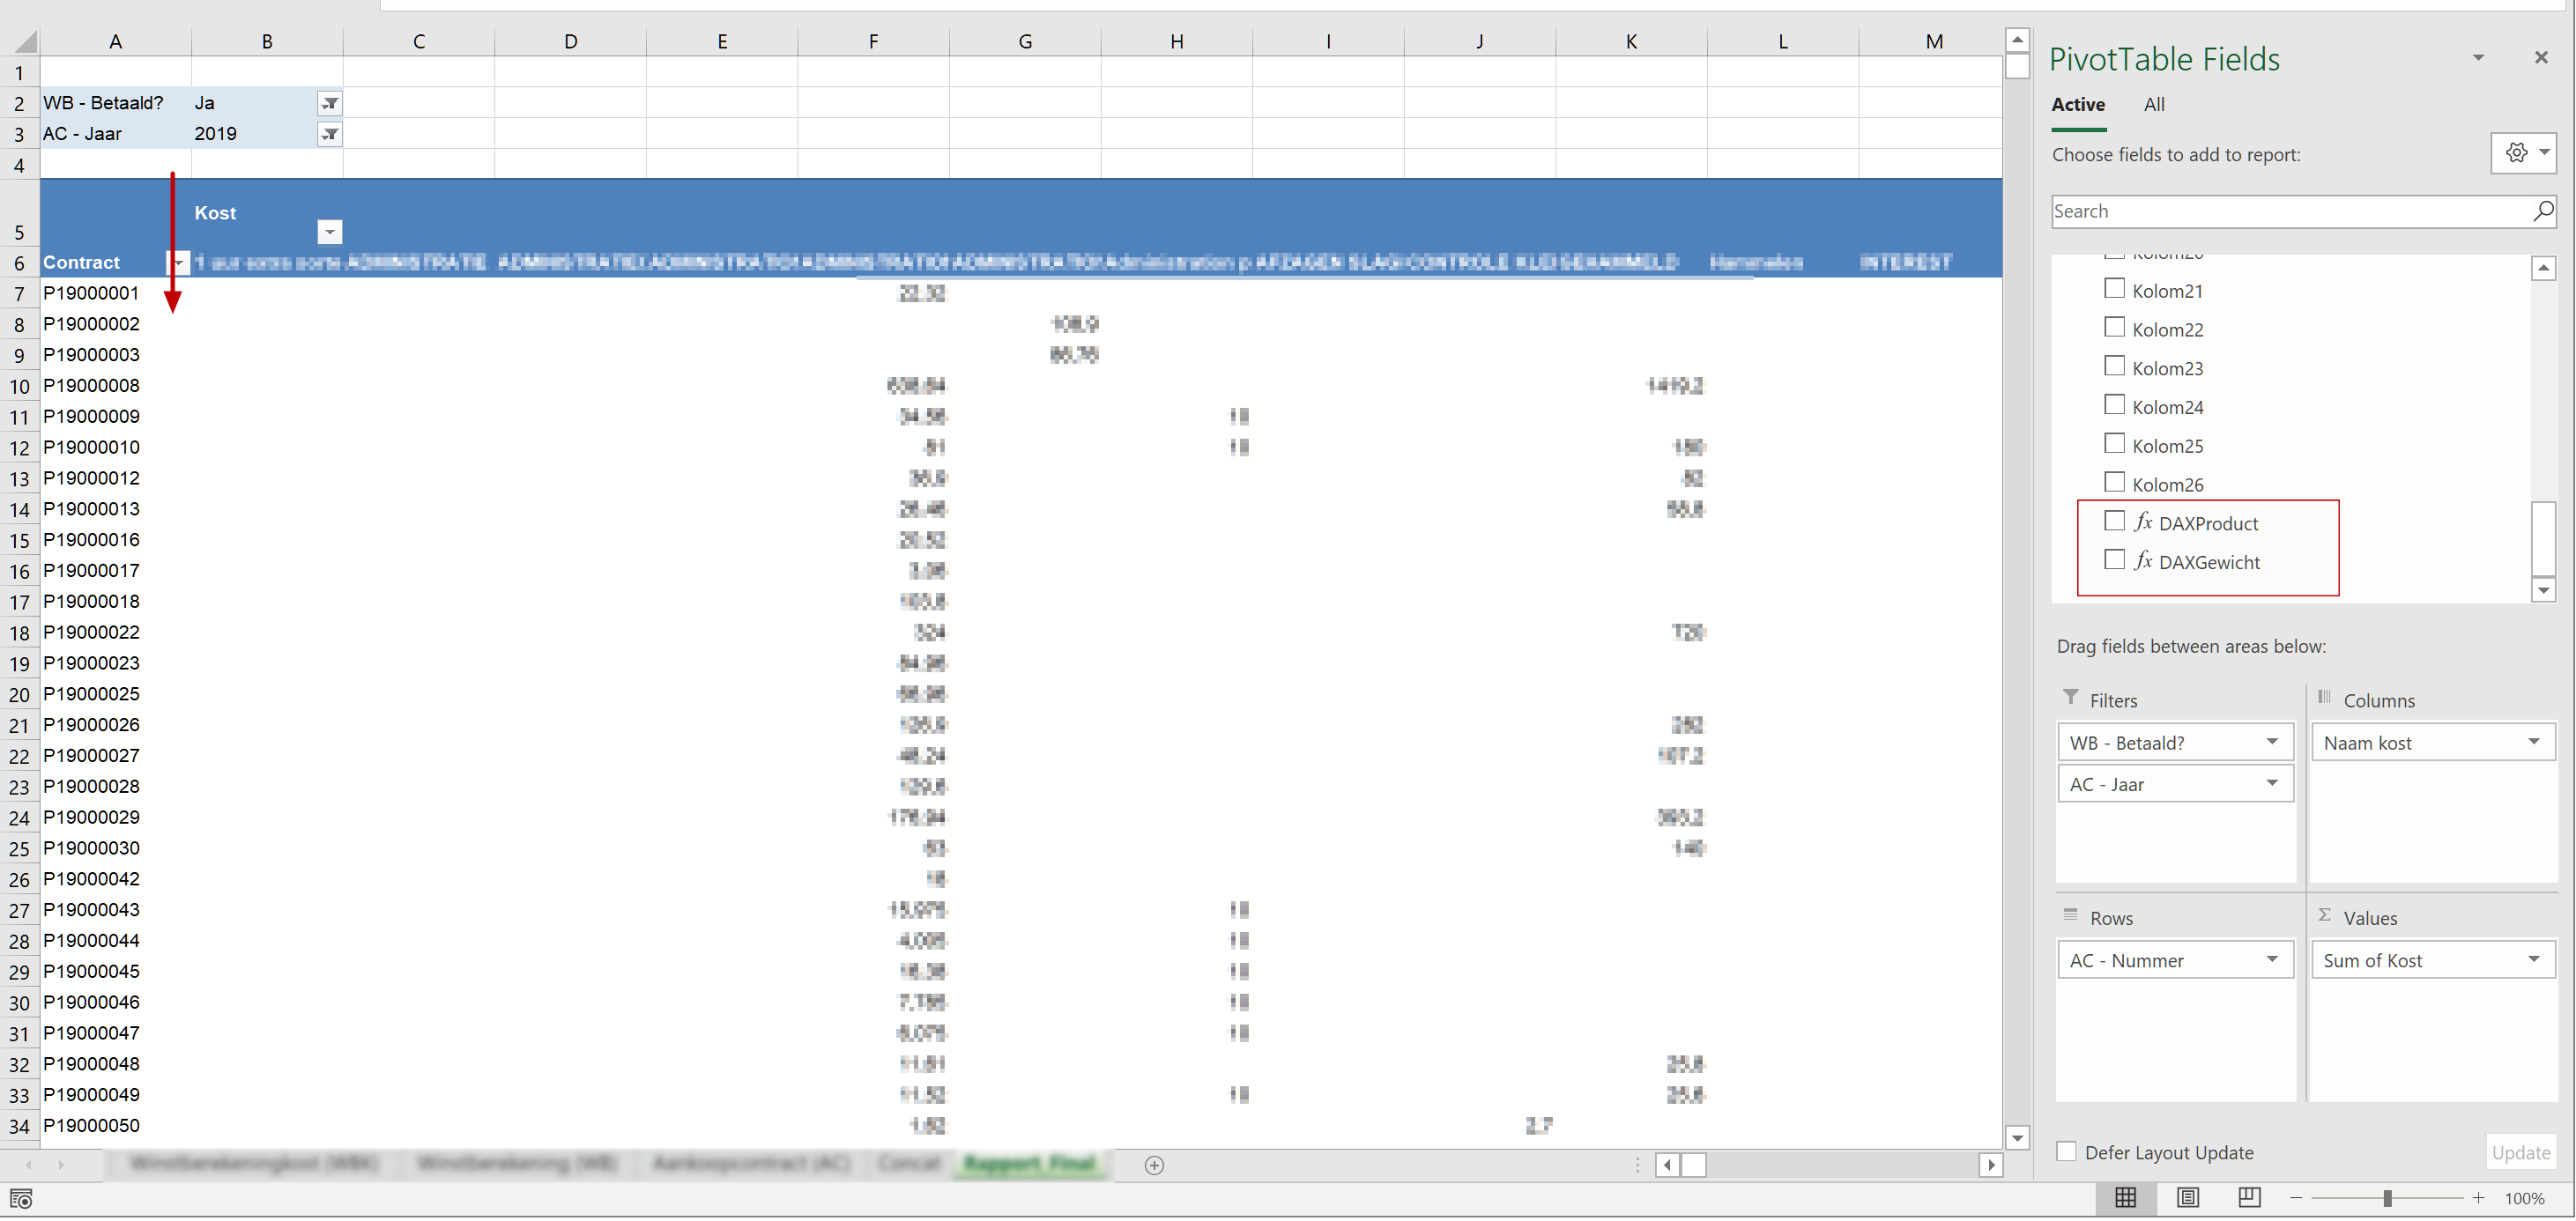Click the zoom in plus icon
Screen dimensions: 2576x1221
[2478, 1197]
